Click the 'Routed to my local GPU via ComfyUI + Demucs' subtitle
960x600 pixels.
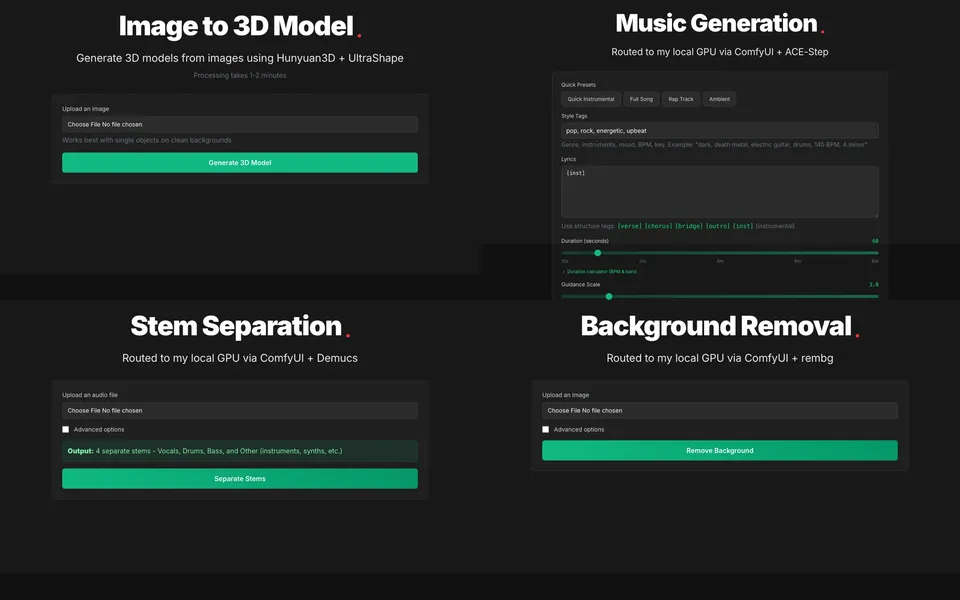(239, 358)
